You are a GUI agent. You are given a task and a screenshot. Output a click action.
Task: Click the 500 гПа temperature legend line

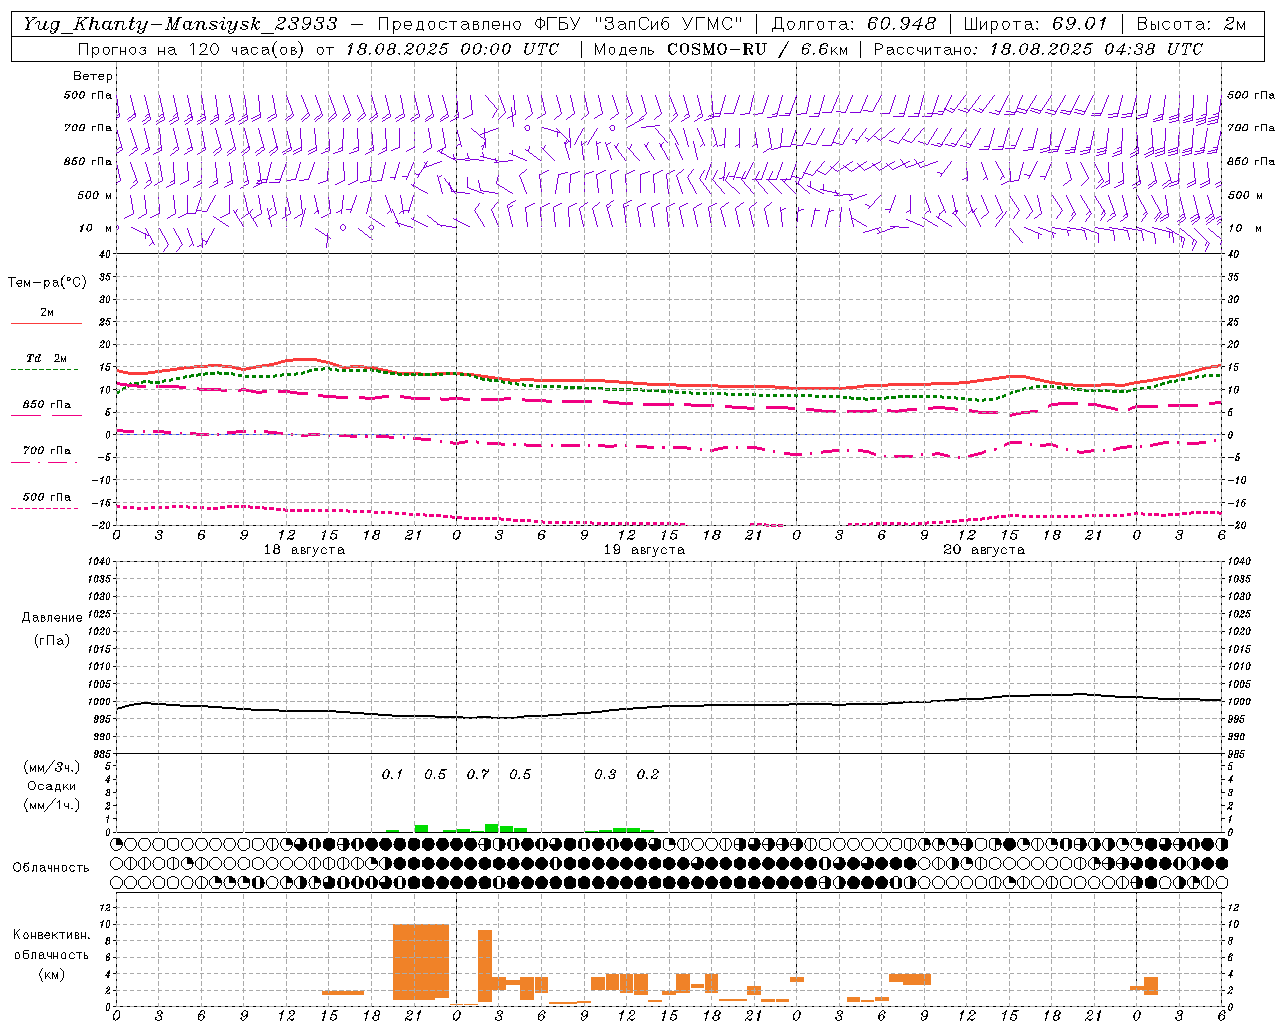point(44,508)
